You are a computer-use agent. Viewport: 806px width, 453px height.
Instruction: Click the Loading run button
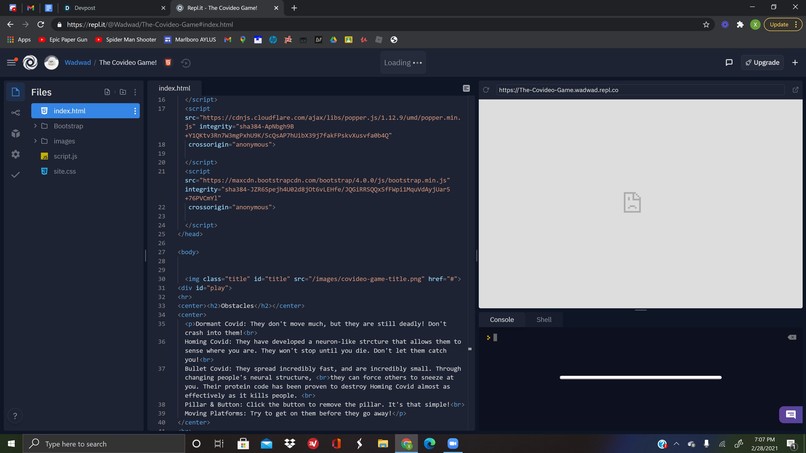[403, 63]
